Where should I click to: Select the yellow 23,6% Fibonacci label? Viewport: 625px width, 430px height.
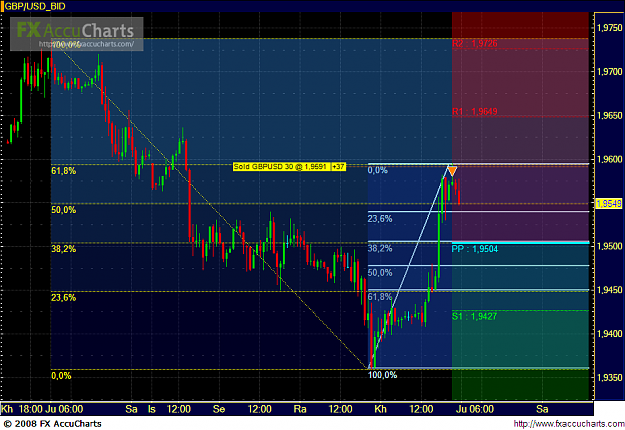click(63, 298)
